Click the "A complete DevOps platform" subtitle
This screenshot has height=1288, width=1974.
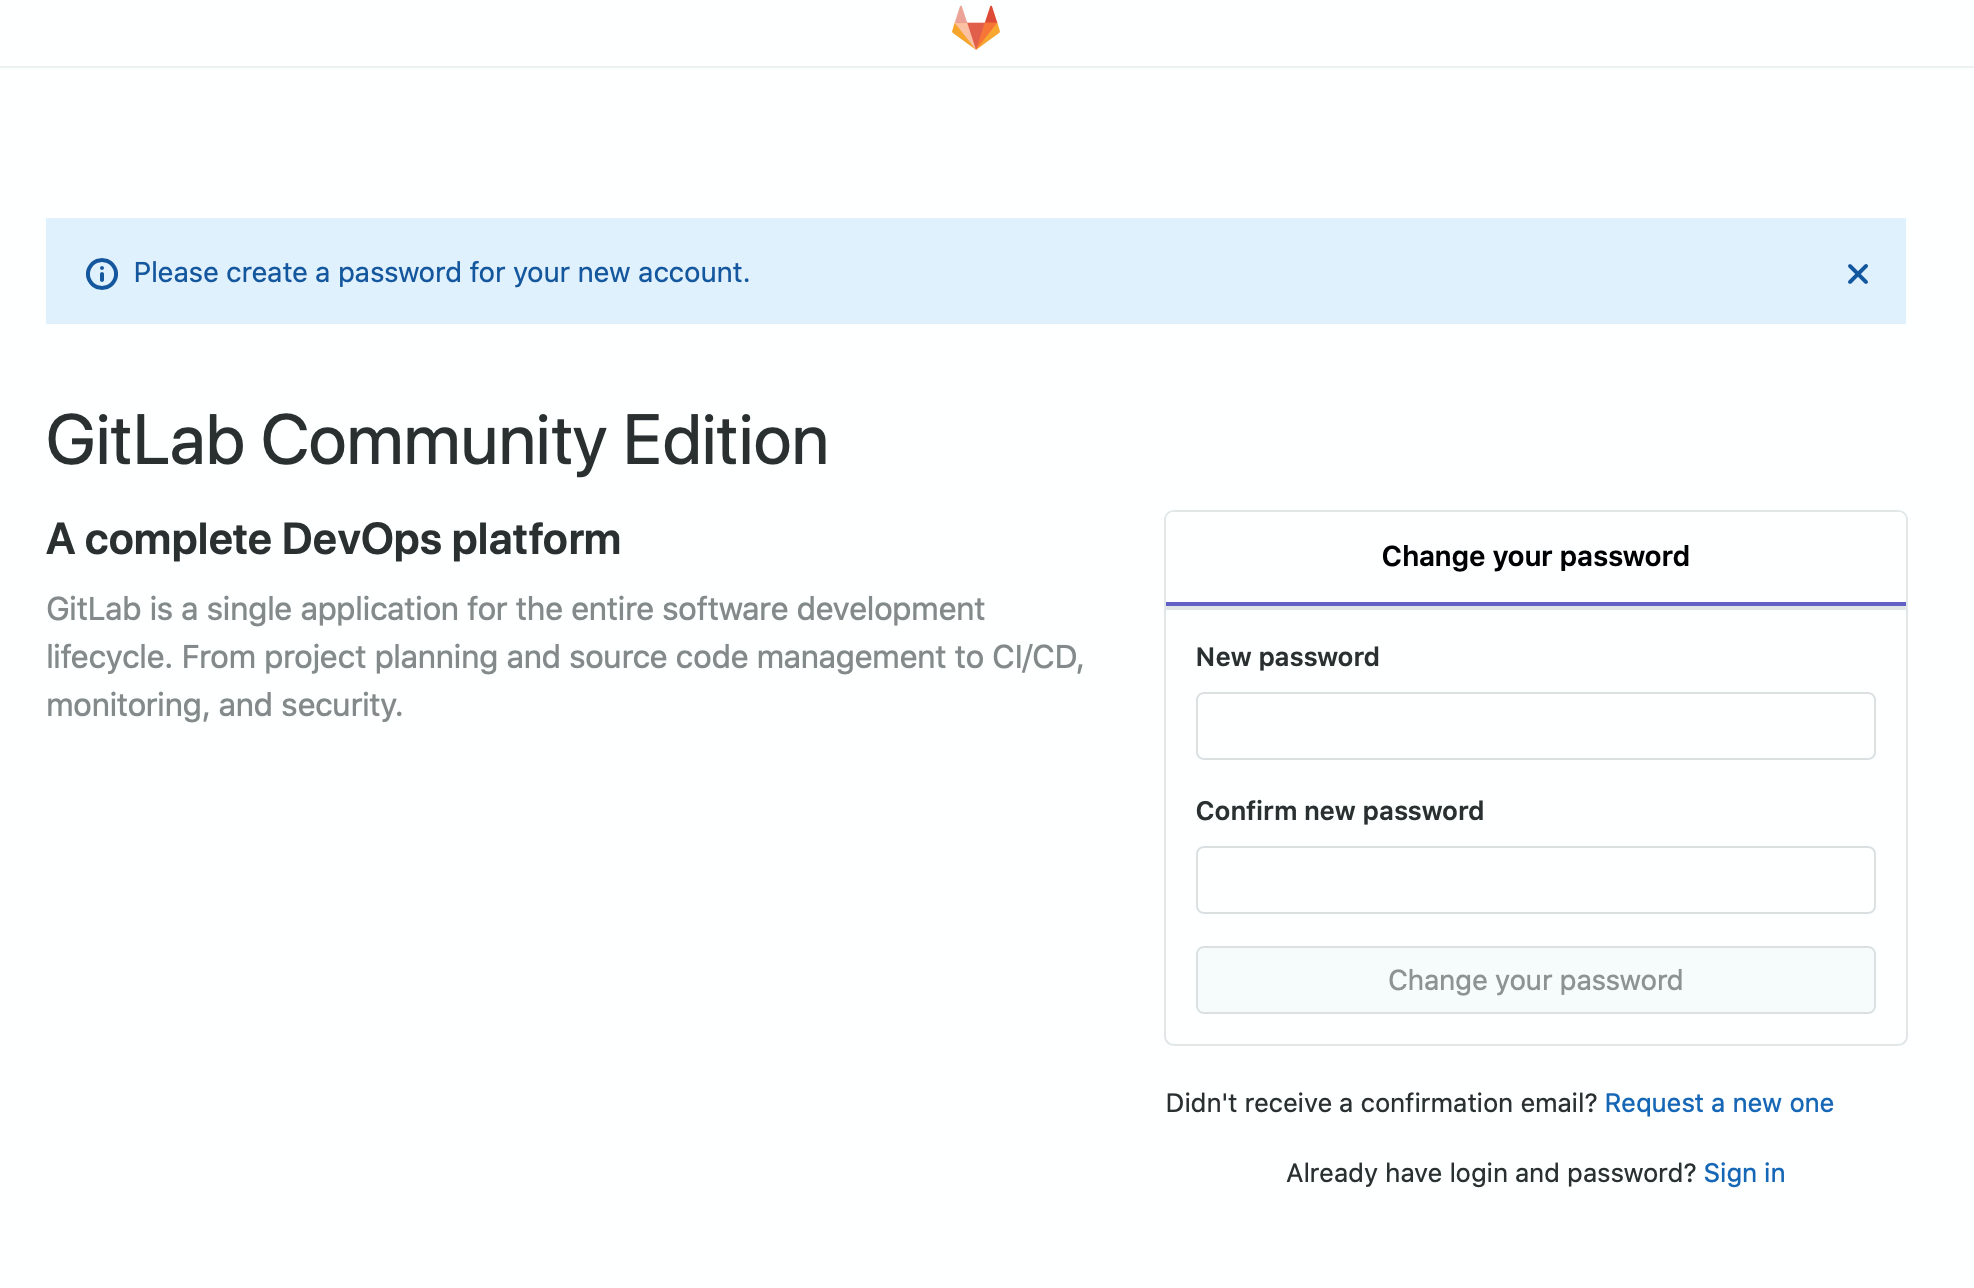pos(333,539)
